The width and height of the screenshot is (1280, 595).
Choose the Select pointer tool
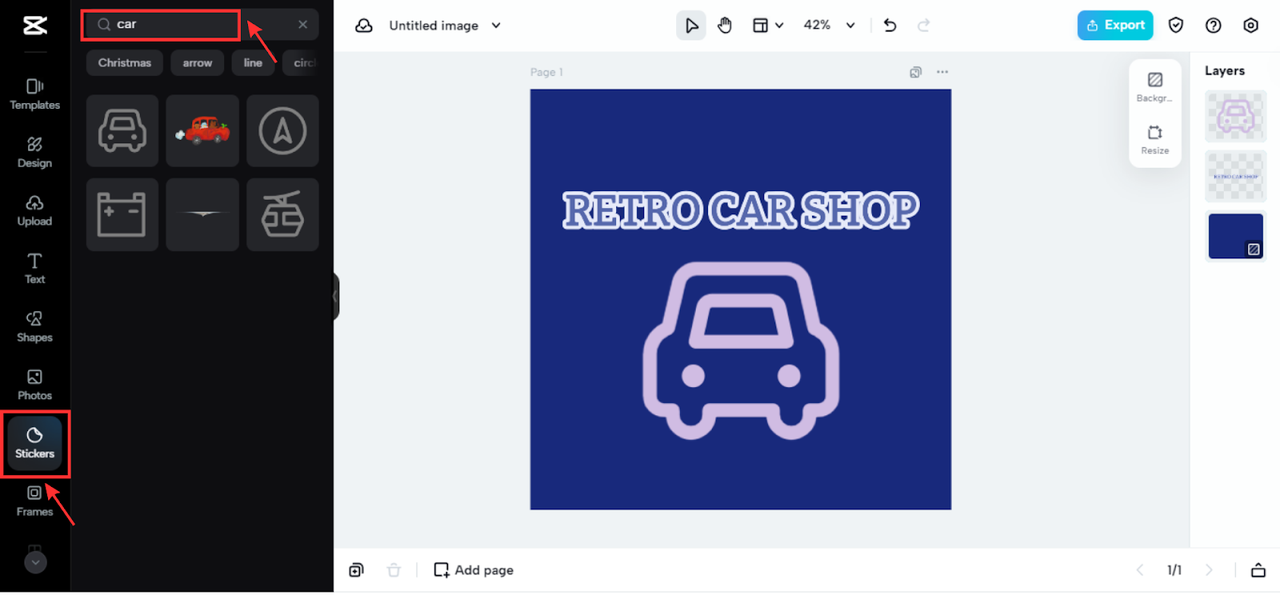(691, 25)
